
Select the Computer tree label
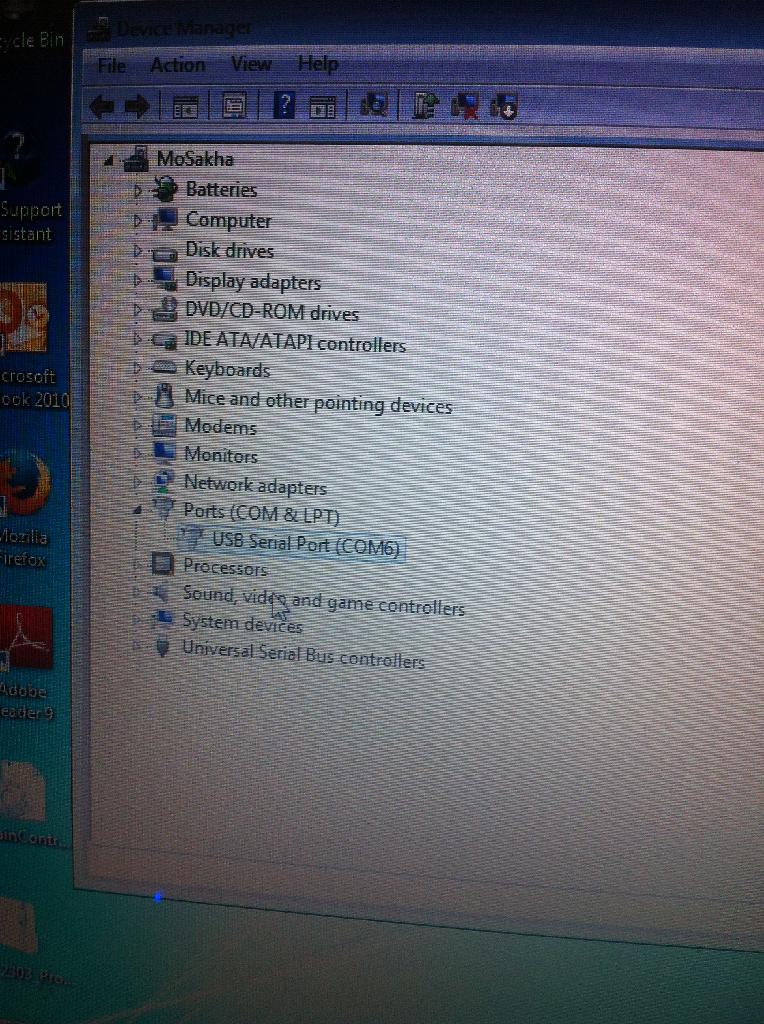tap(229, 220)
